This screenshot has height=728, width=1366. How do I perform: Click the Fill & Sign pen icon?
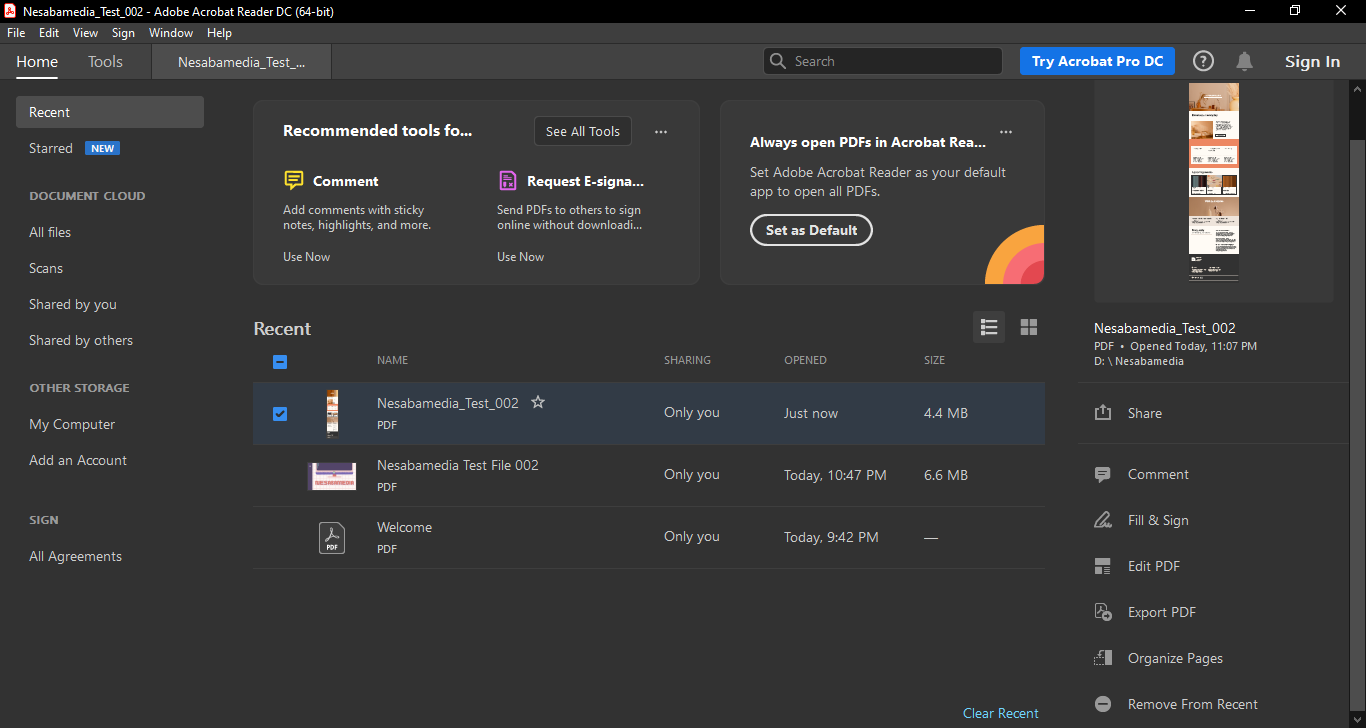pyautogui.click(x=1103, y=520)
